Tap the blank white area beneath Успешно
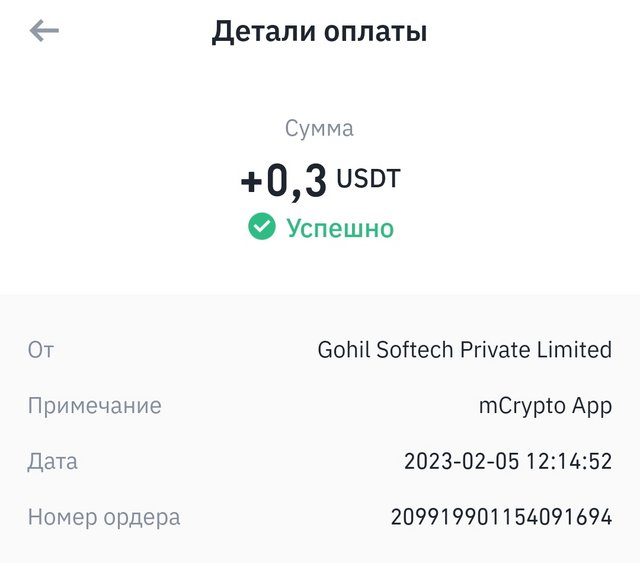The height and width of the screenshot is (563, 640). pos(320,267)
